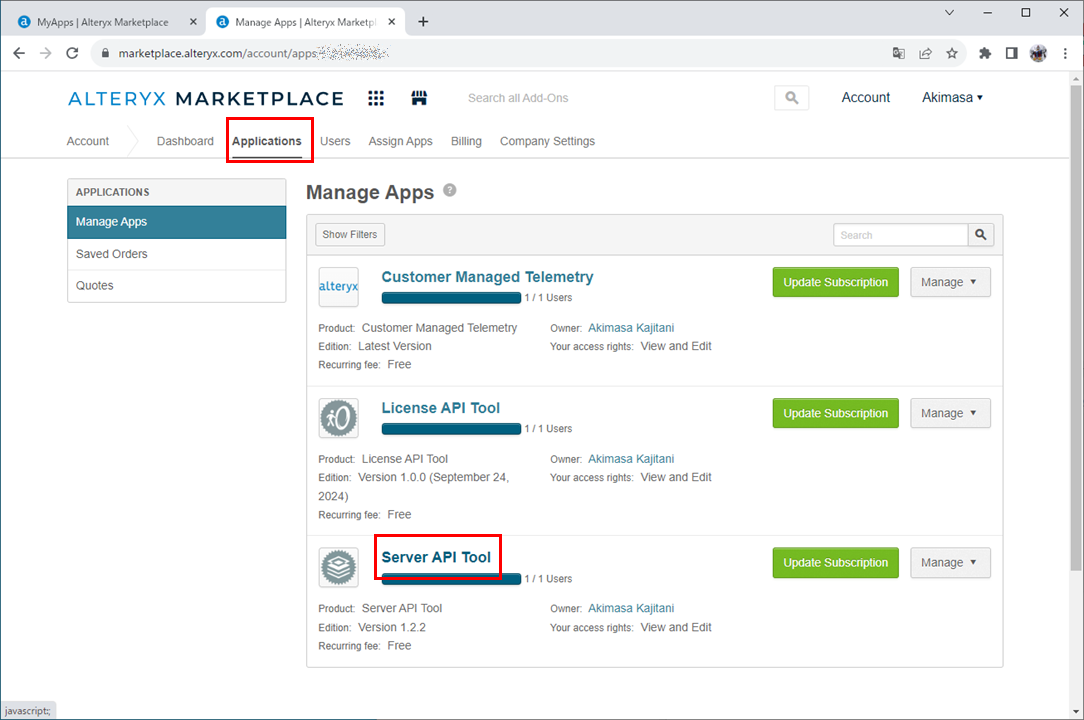Viewport: 1084px width, 720px height.
Task: Click the Show Filters button
Action: point(350,235)
